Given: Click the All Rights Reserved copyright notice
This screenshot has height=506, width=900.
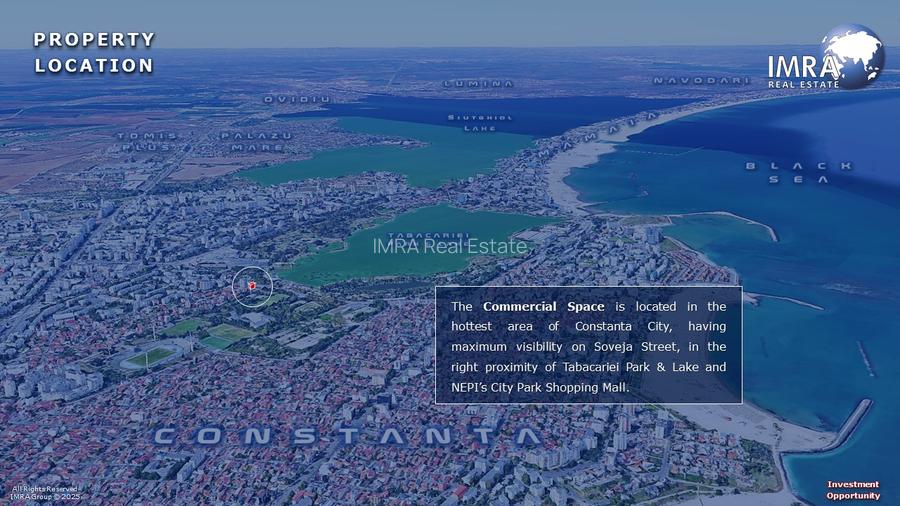Looking at the screenshot, I should click(45, 493).
